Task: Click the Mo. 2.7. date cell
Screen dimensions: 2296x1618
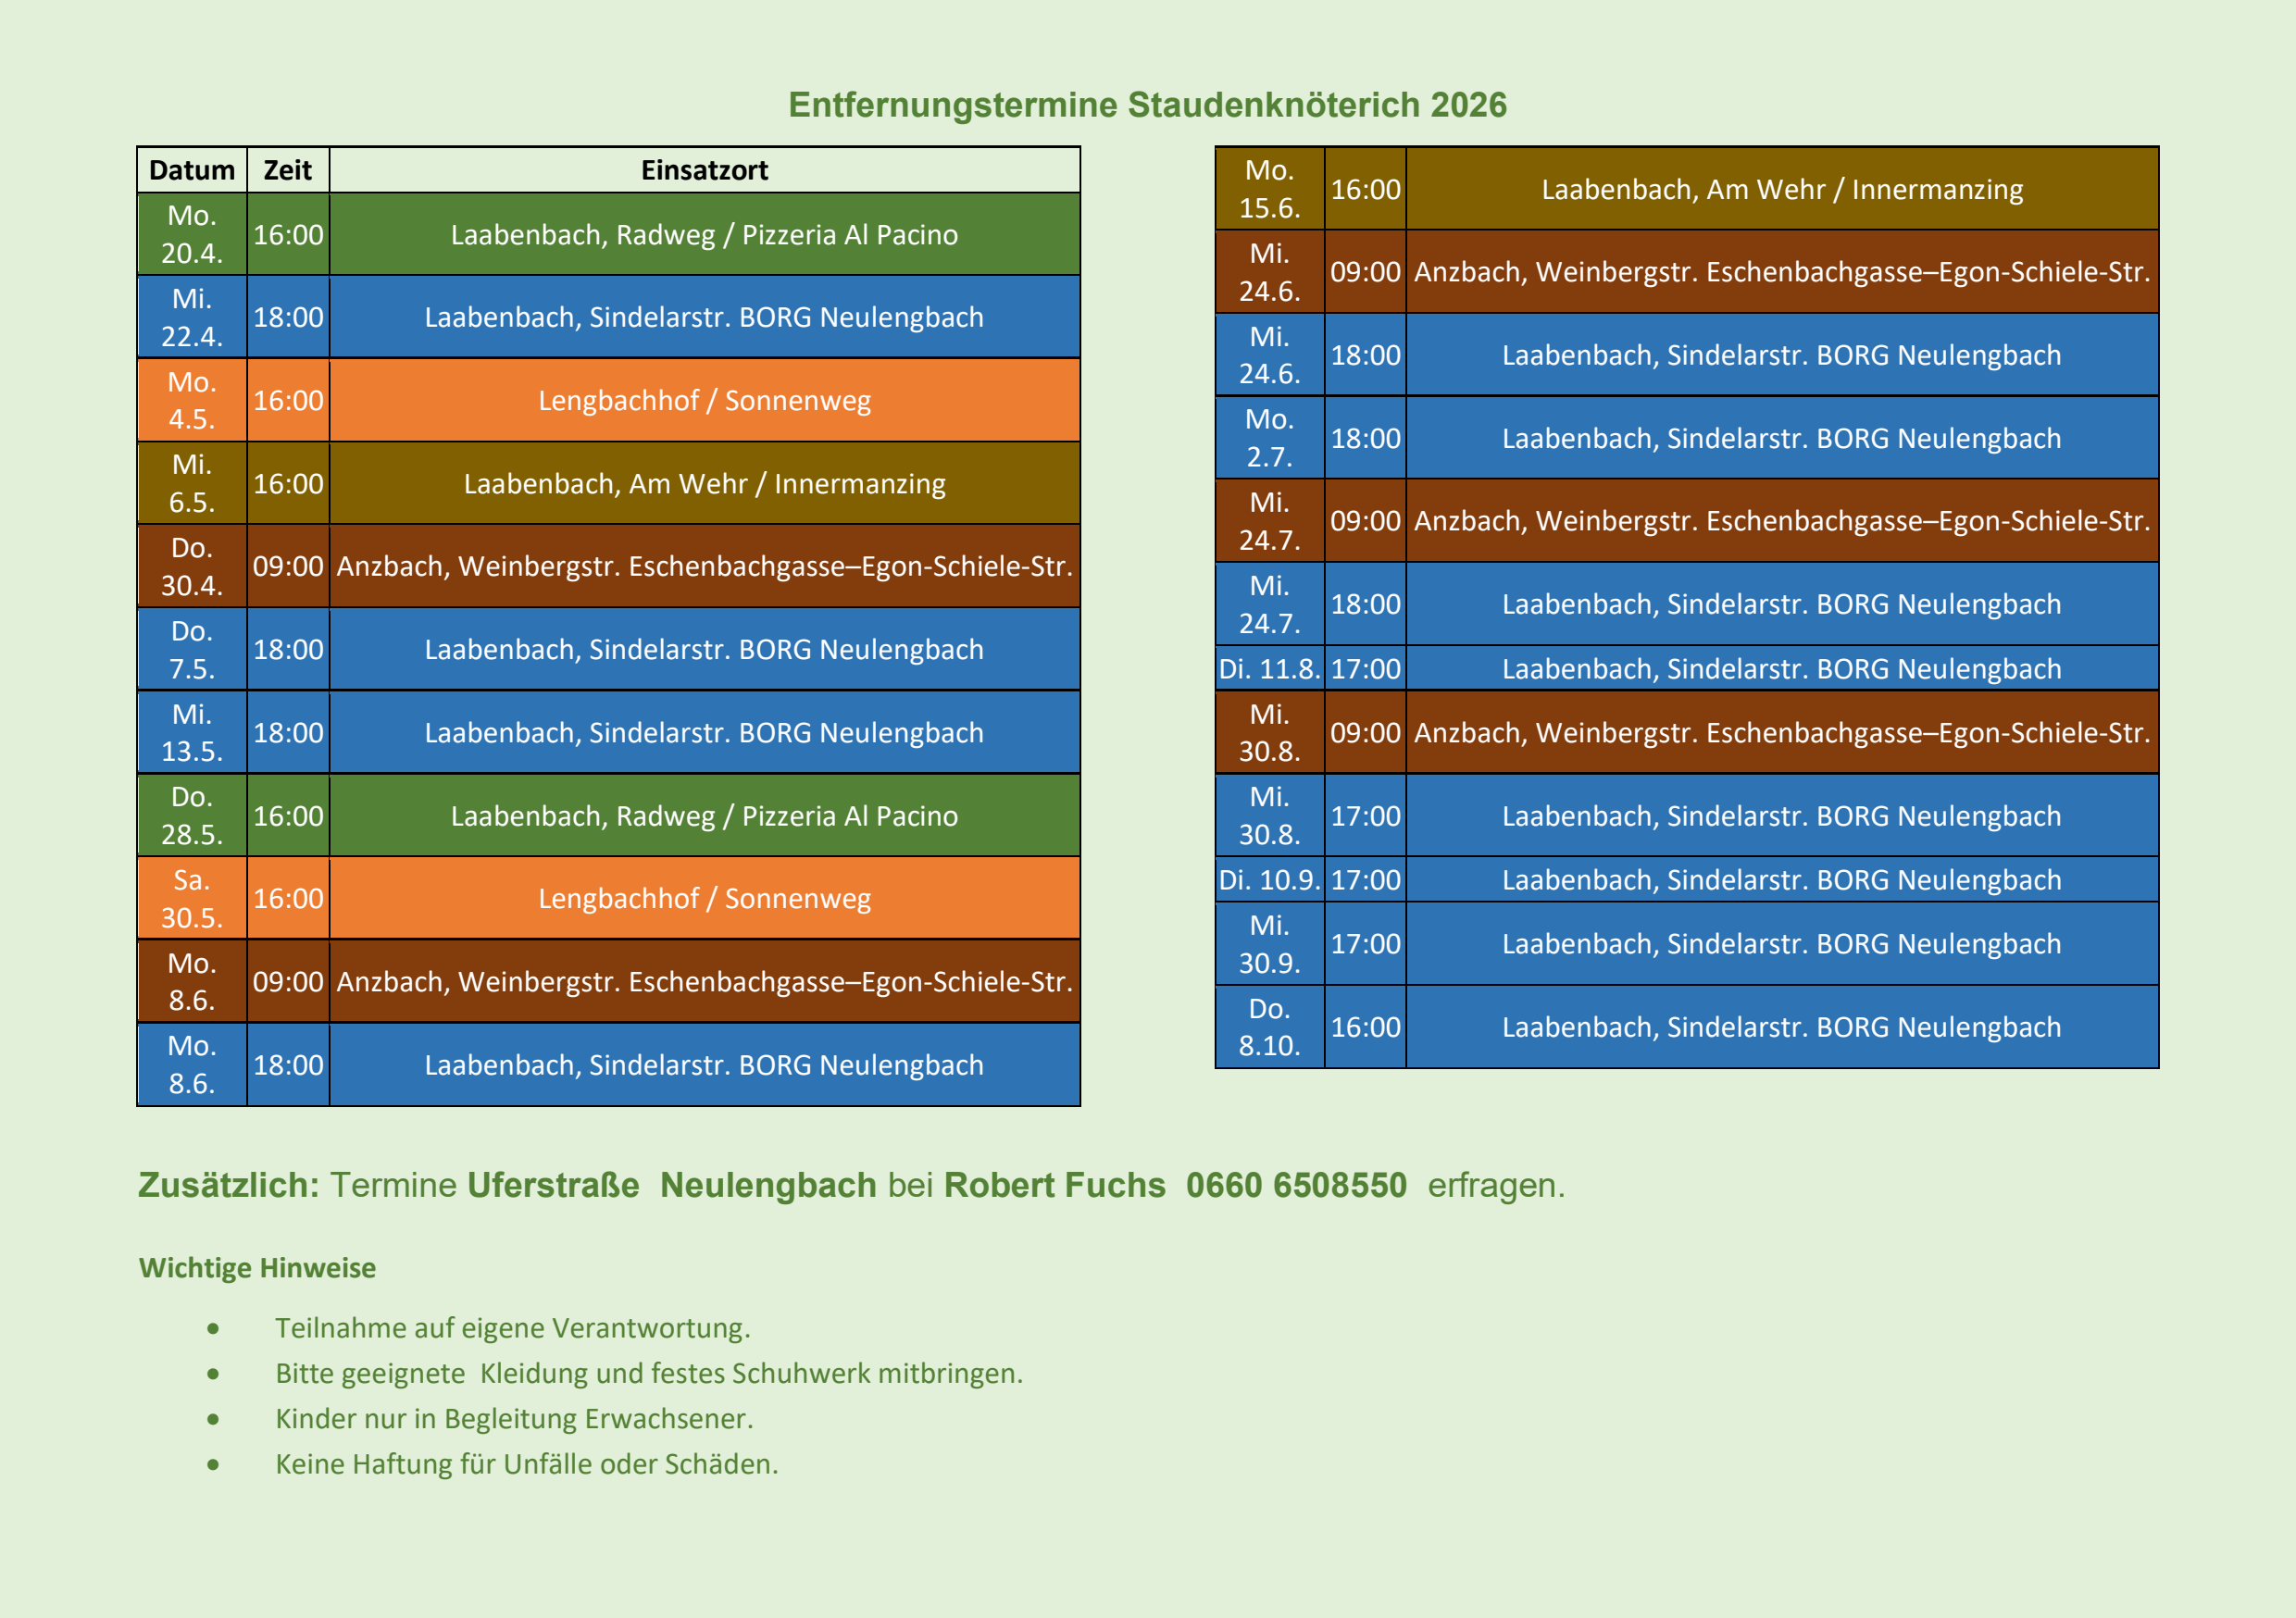Action: pos(1269,438)
